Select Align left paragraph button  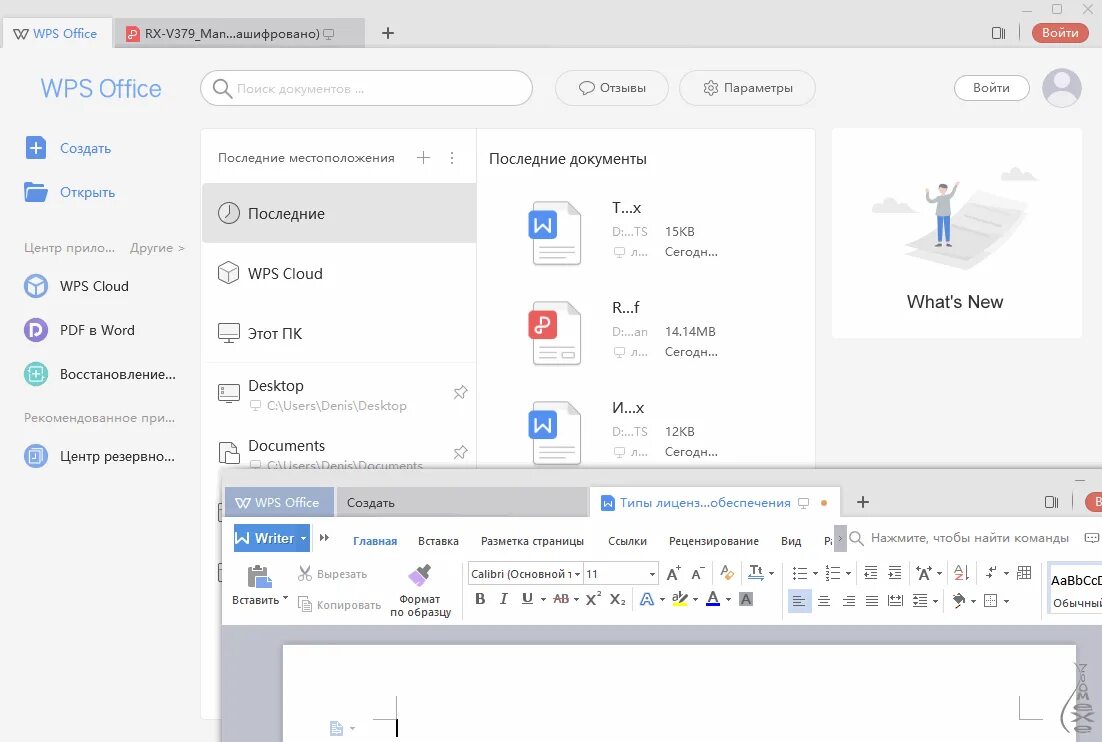click(799, 601)
